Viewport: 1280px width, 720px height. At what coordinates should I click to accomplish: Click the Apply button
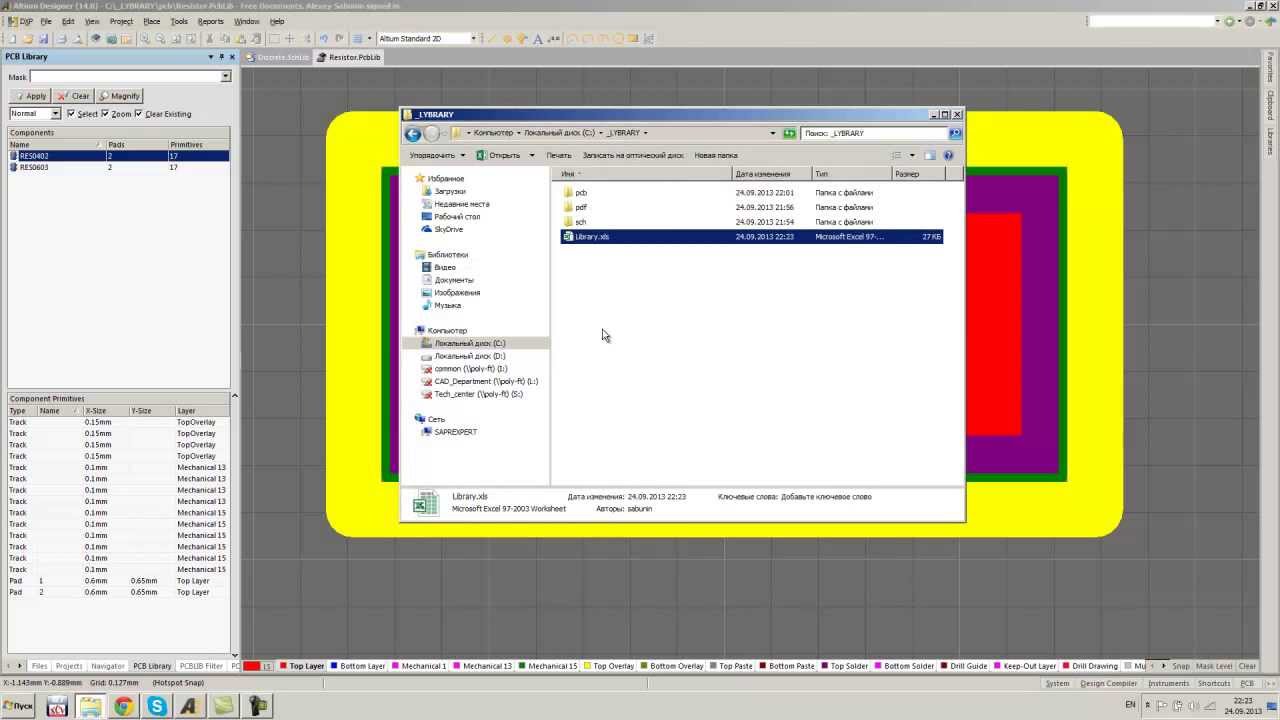pos(30,96)
